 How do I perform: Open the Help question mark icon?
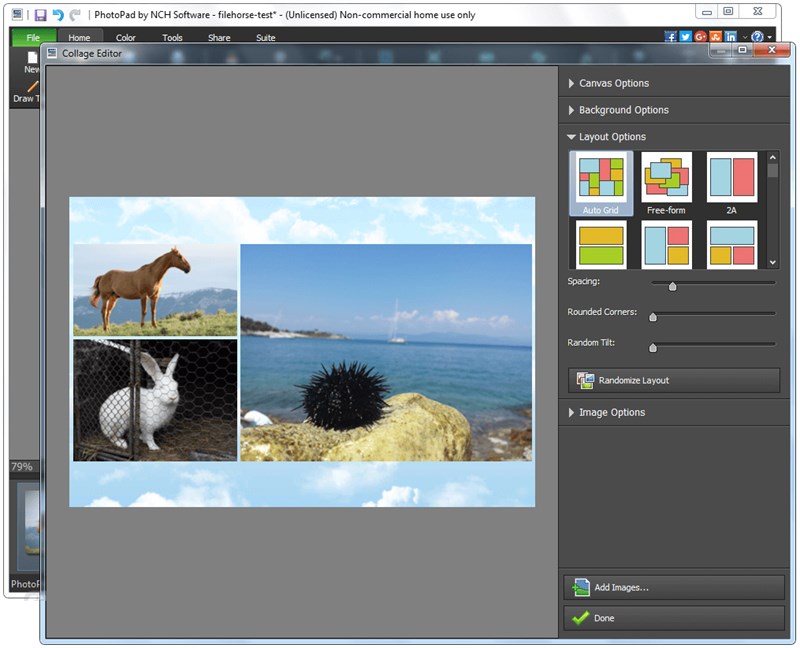pos(757,37)
